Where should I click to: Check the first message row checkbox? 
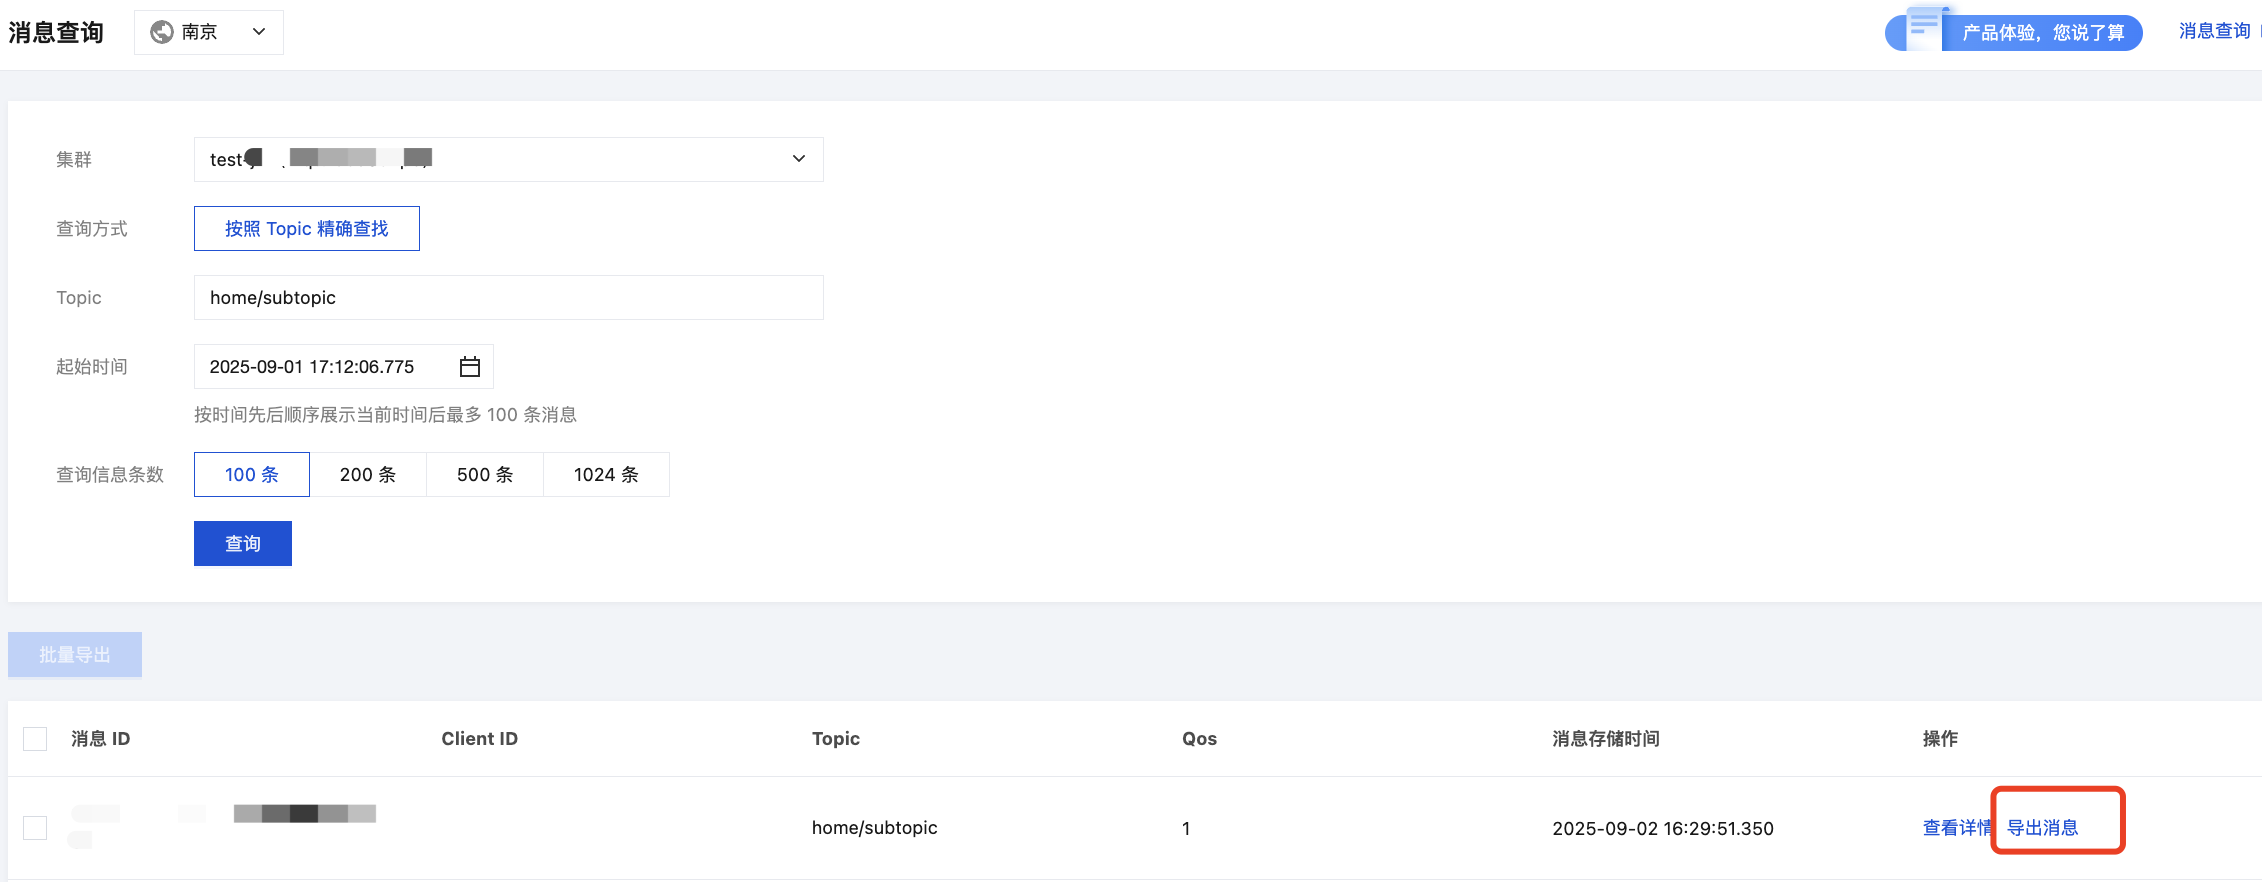point(35,828)
